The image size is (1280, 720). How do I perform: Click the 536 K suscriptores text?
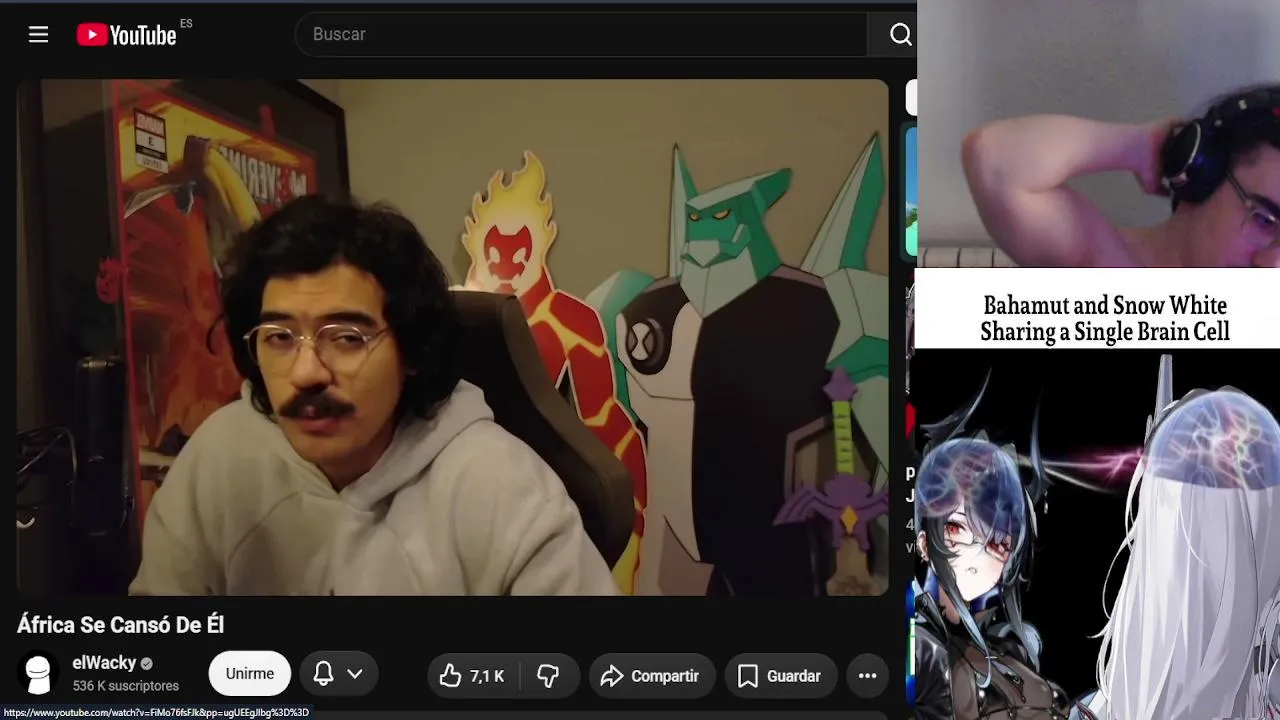click(x=126, y=686)
